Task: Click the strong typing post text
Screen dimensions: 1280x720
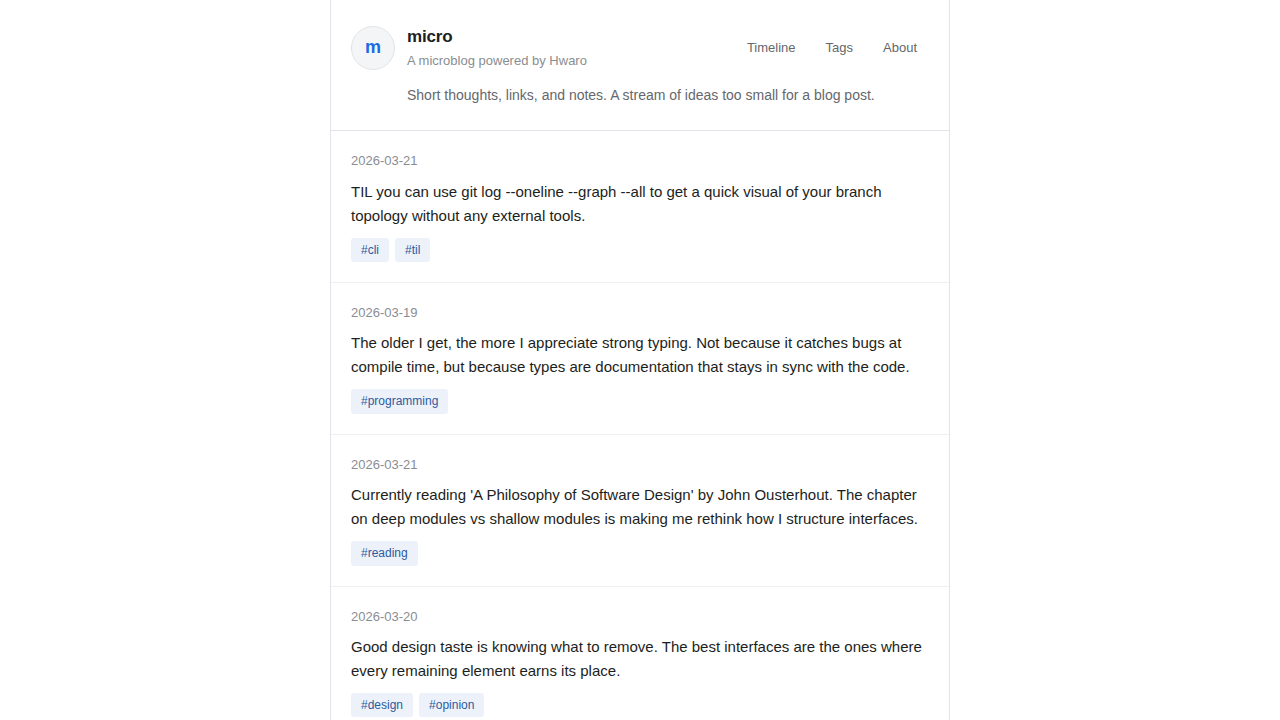Action: 630,355
